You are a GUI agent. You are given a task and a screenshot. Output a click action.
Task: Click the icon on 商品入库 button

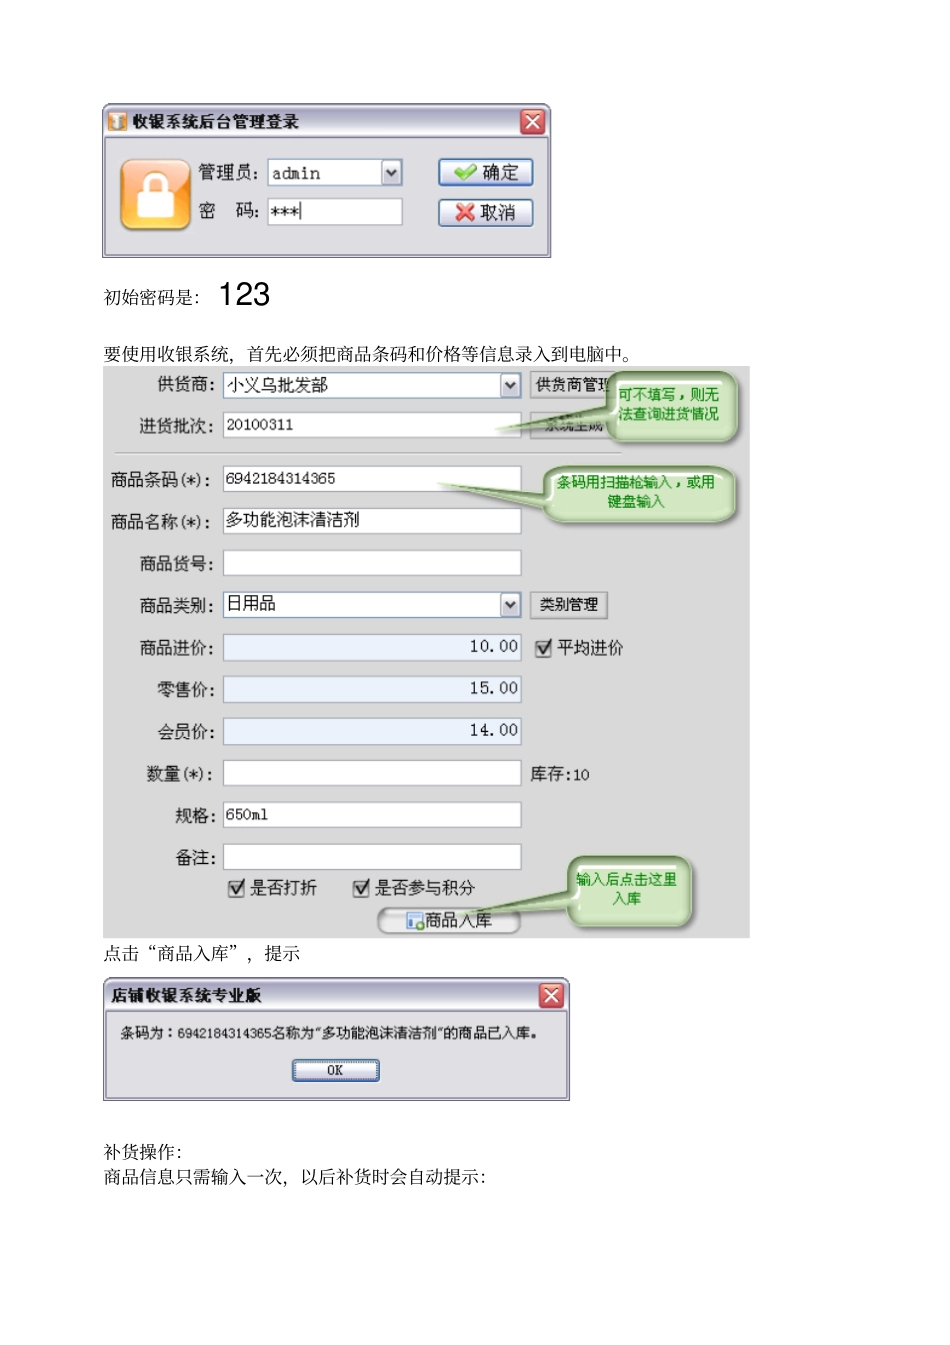(x=415, y=921)
